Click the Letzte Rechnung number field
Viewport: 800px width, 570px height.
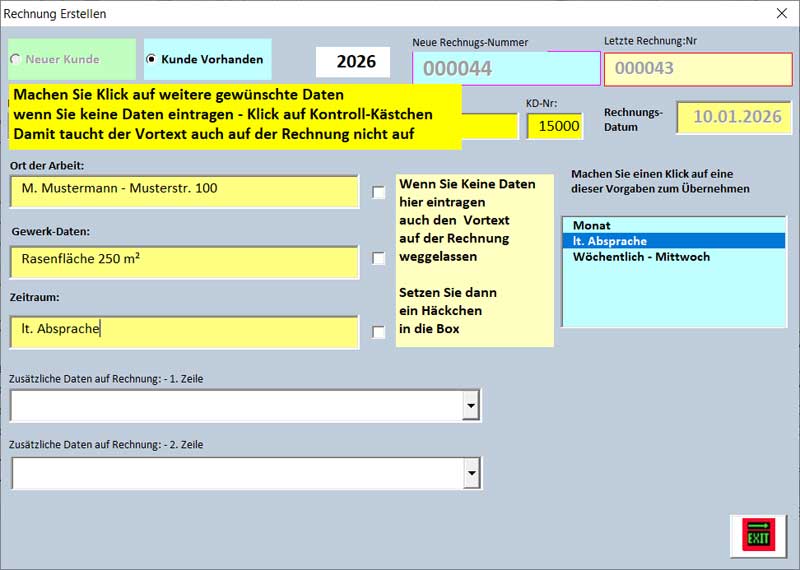(x=697, y=69)
